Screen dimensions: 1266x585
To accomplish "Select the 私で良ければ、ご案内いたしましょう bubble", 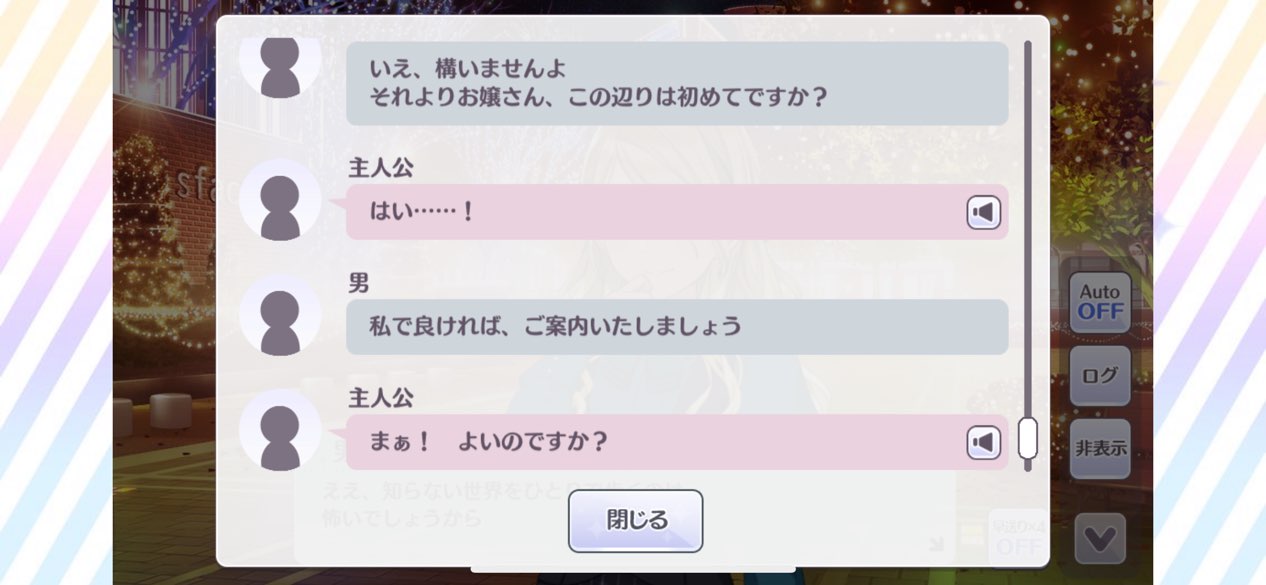I will pos(677,327).
